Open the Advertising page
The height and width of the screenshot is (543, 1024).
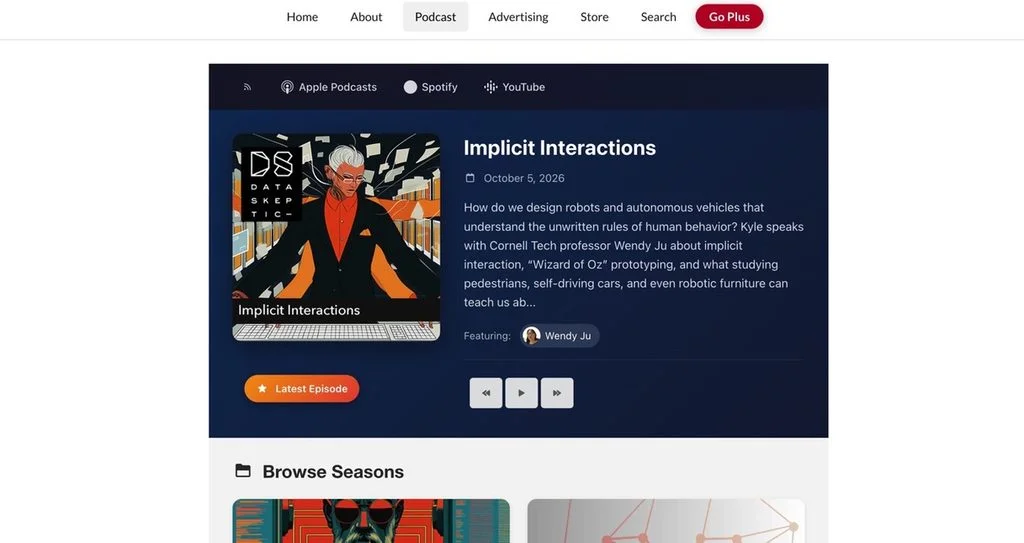[x=519, y=17]
